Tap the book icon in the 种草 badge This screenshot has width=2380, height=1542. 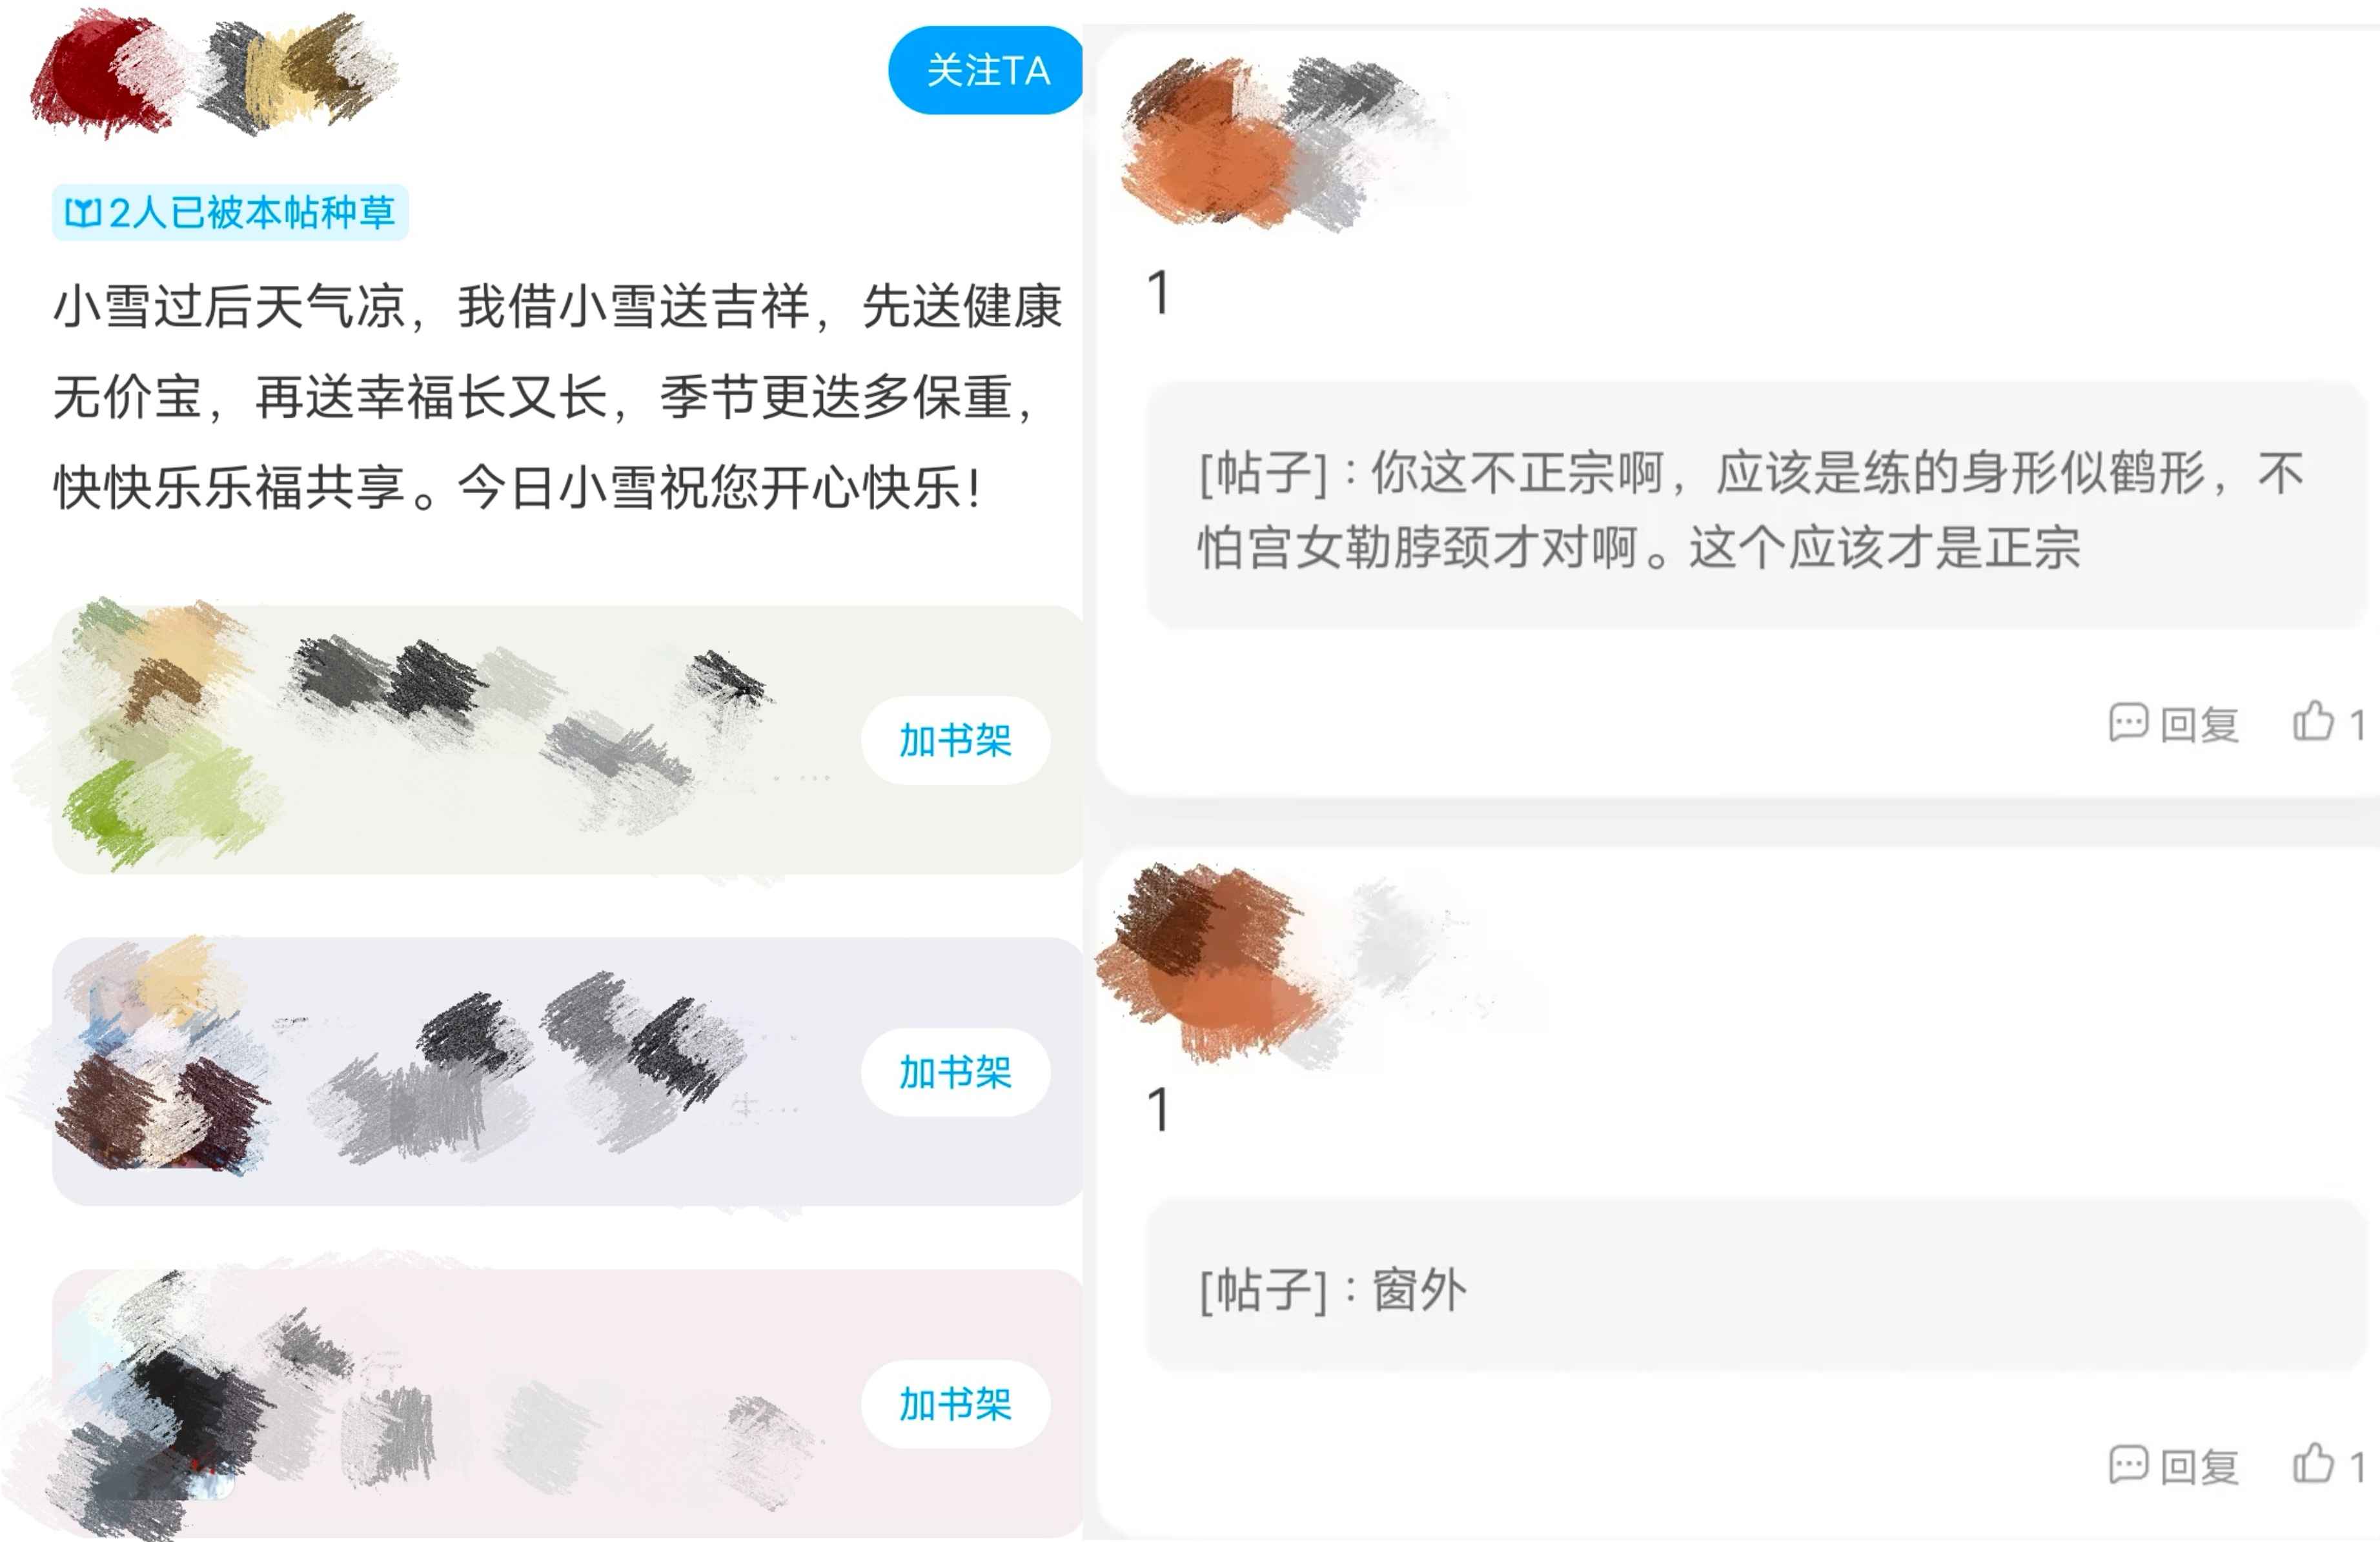(x=83, y=213)
